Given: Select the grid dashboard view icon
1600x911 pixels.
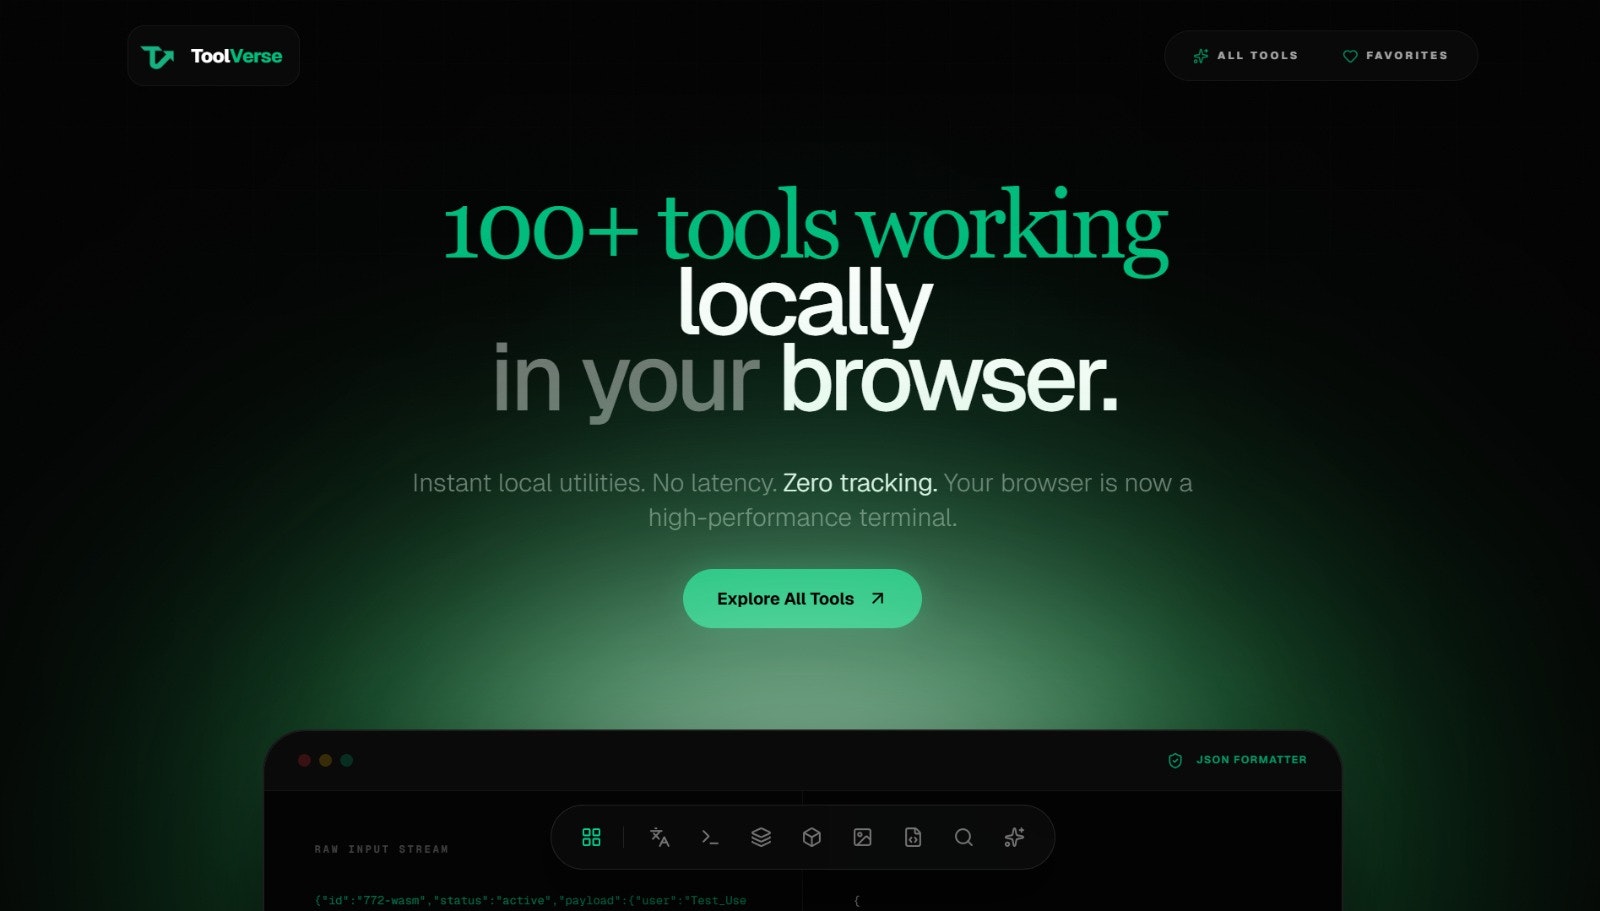Looking at the screenshot, I should (591, 837).
